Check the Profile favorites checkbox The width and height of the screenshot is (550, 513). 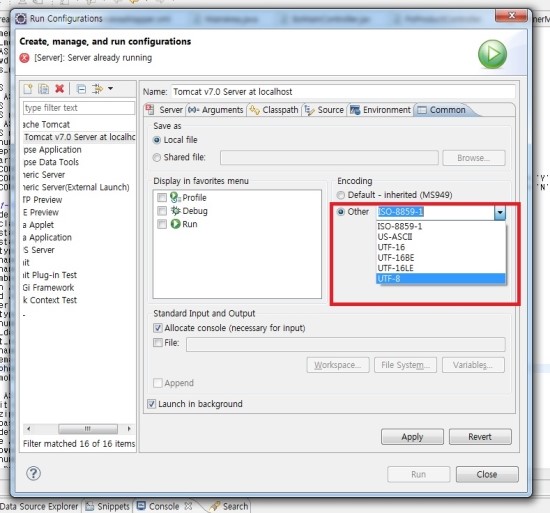click(162, 197)
